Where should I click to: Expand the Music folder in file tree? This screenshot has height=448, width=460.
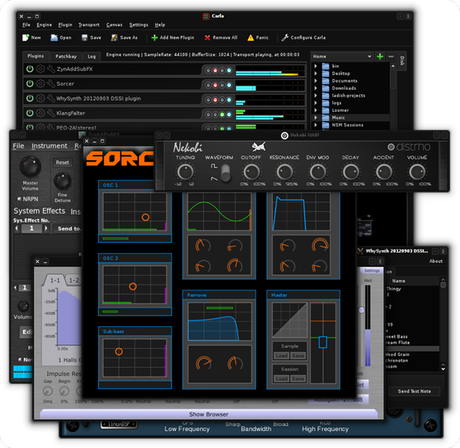point(315,117)
